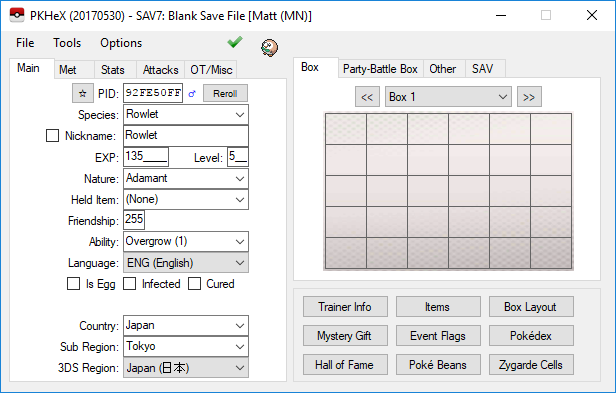Open Hall of Fame editor
This screenshot has height=393, width=616.
point(345,365)
